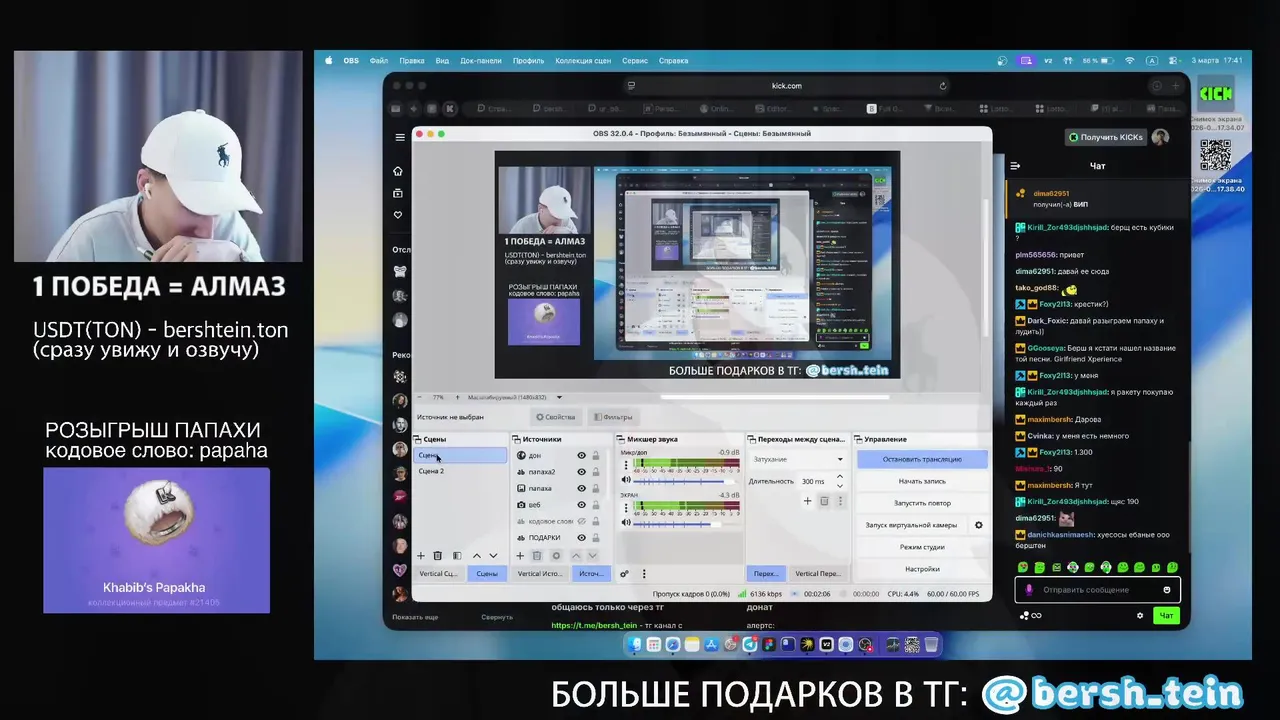Open advanced audio properties gears icon
The image size is (1280, 720).
click(625, 574)
